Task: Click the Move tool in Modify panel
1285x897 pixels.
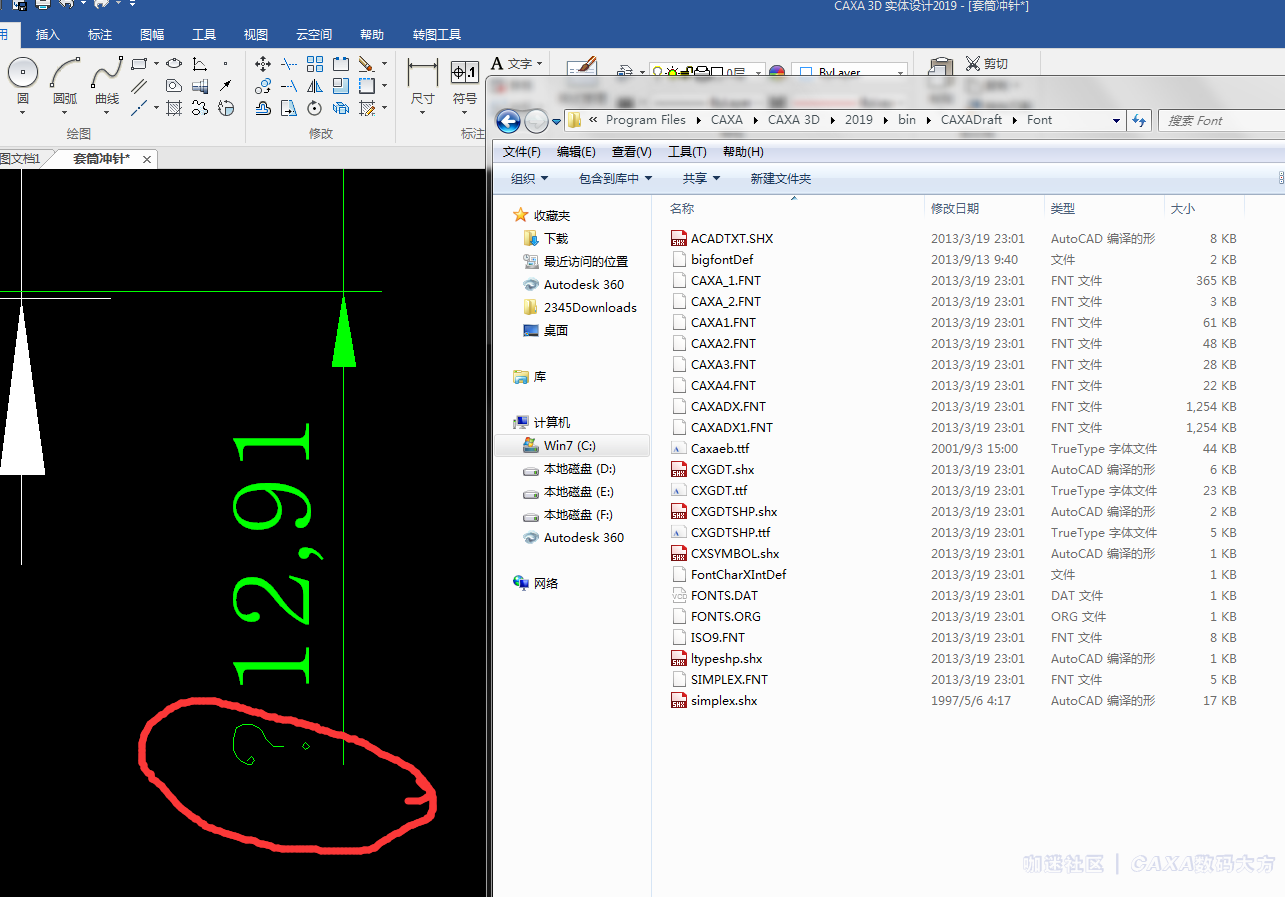Action: pos(263,64)
